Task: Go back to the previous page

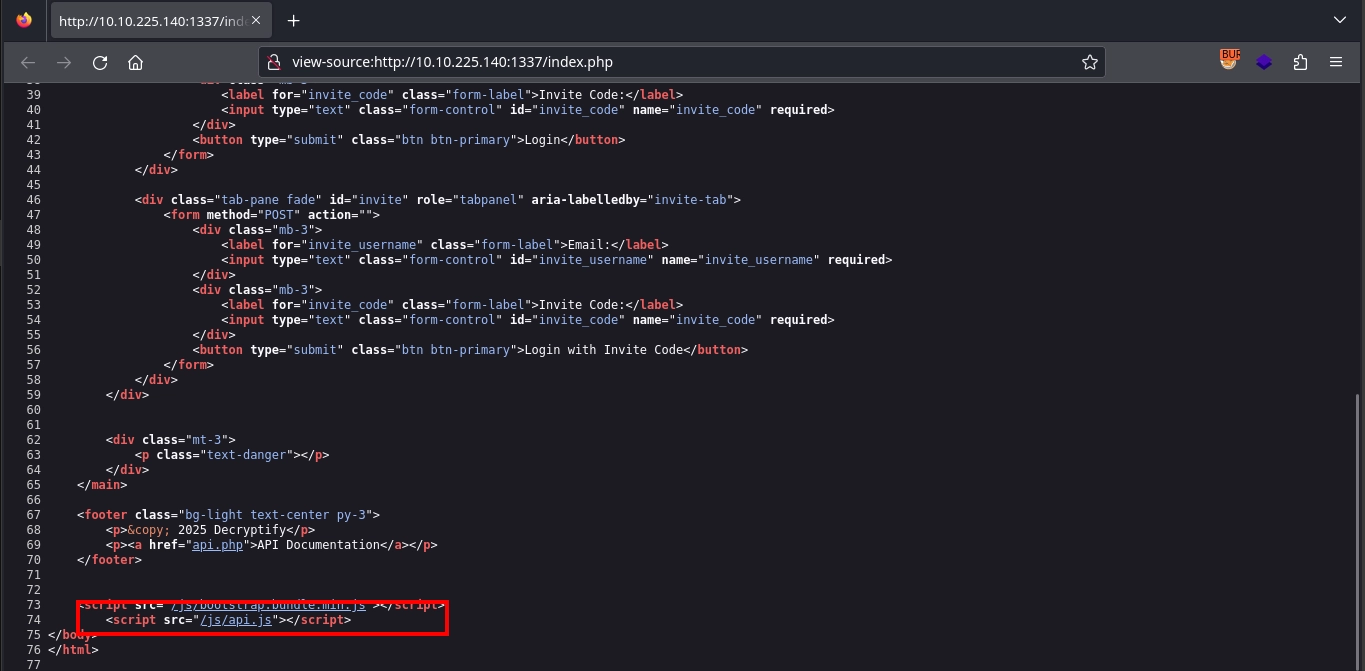Action: point(28,62)
